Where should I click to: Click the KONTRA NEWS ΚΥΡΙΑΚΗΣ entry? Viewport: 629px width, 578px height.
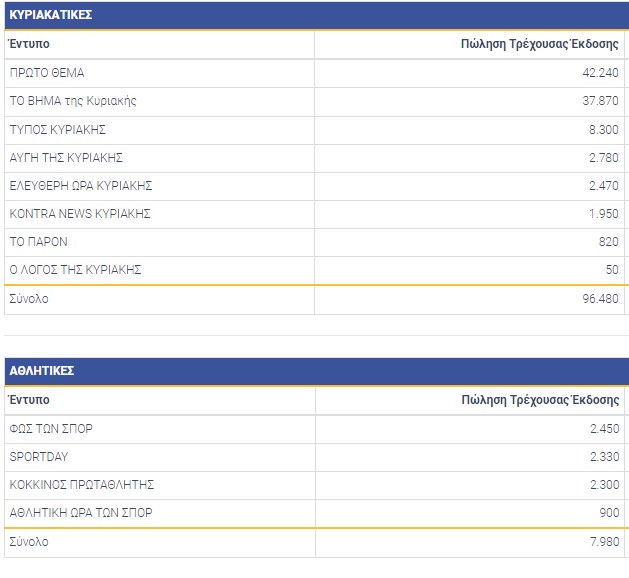80,213
